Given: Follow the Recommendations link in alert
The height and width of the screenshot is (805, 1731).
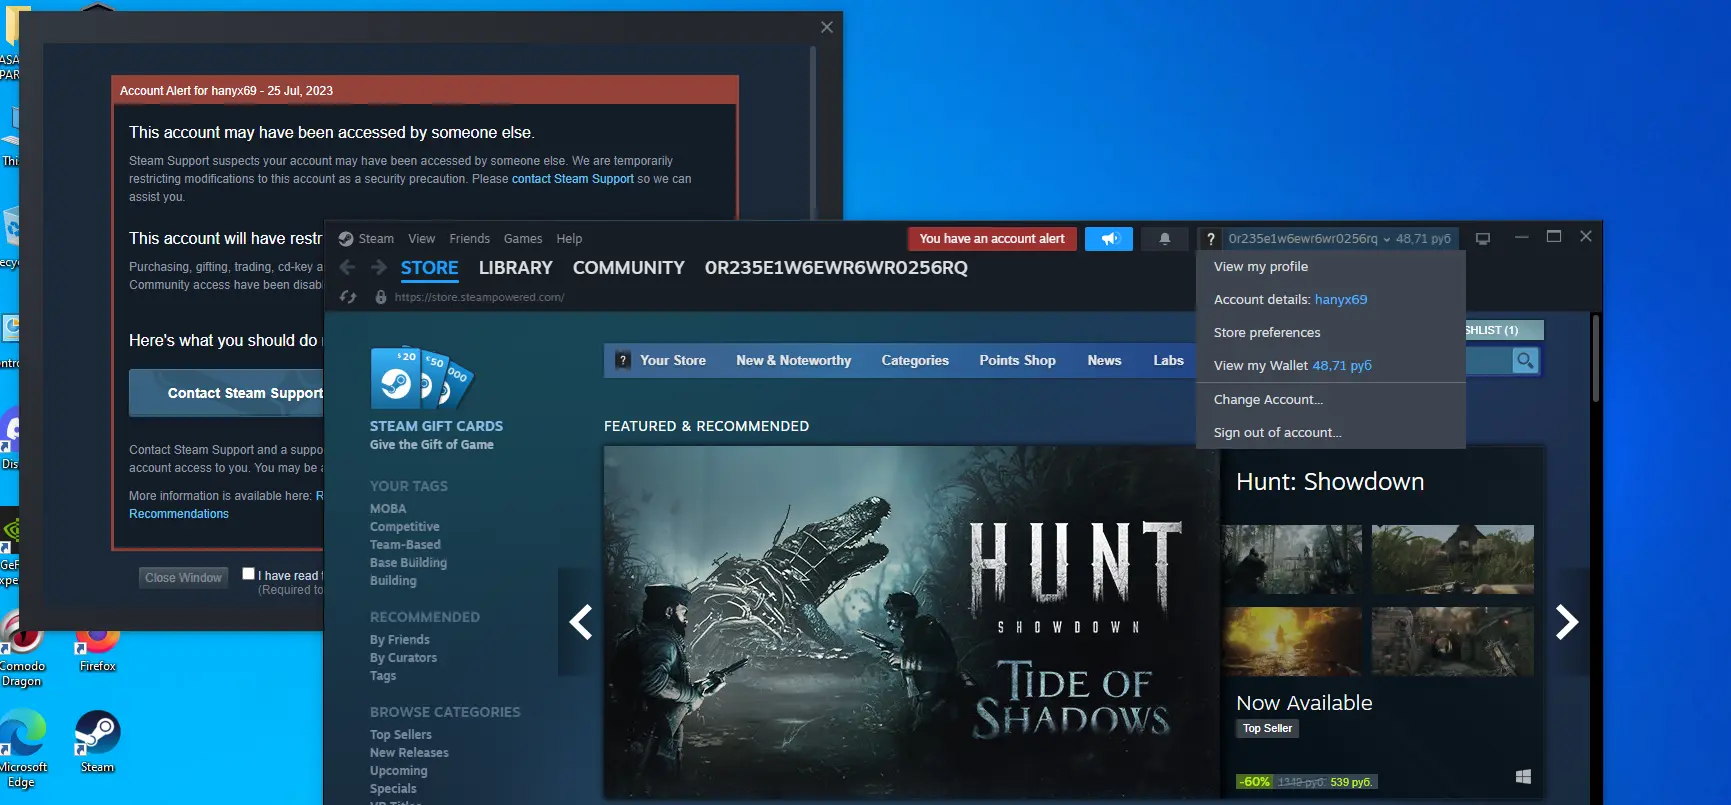Looking at the screenshot, I should pyautogui.click(x=179, y=514).
